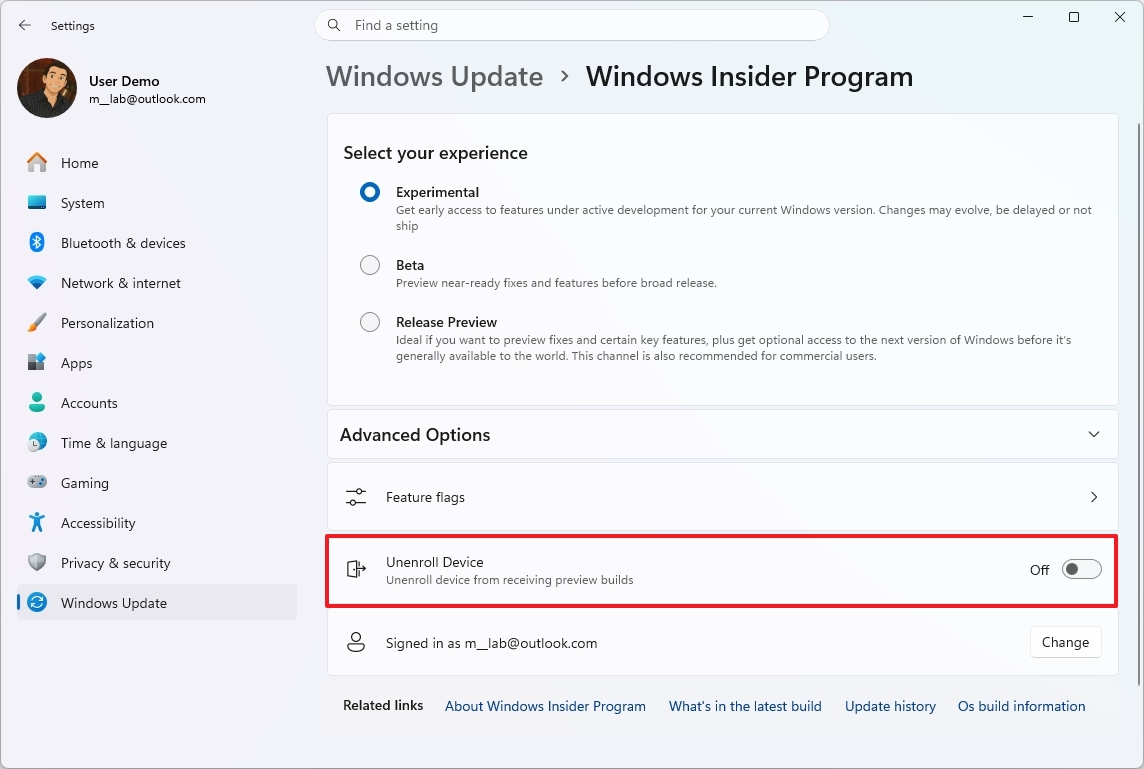The width and height of the screenshot is (1144, 769).
Task: Open Personalization label
Action: [107, 323]
